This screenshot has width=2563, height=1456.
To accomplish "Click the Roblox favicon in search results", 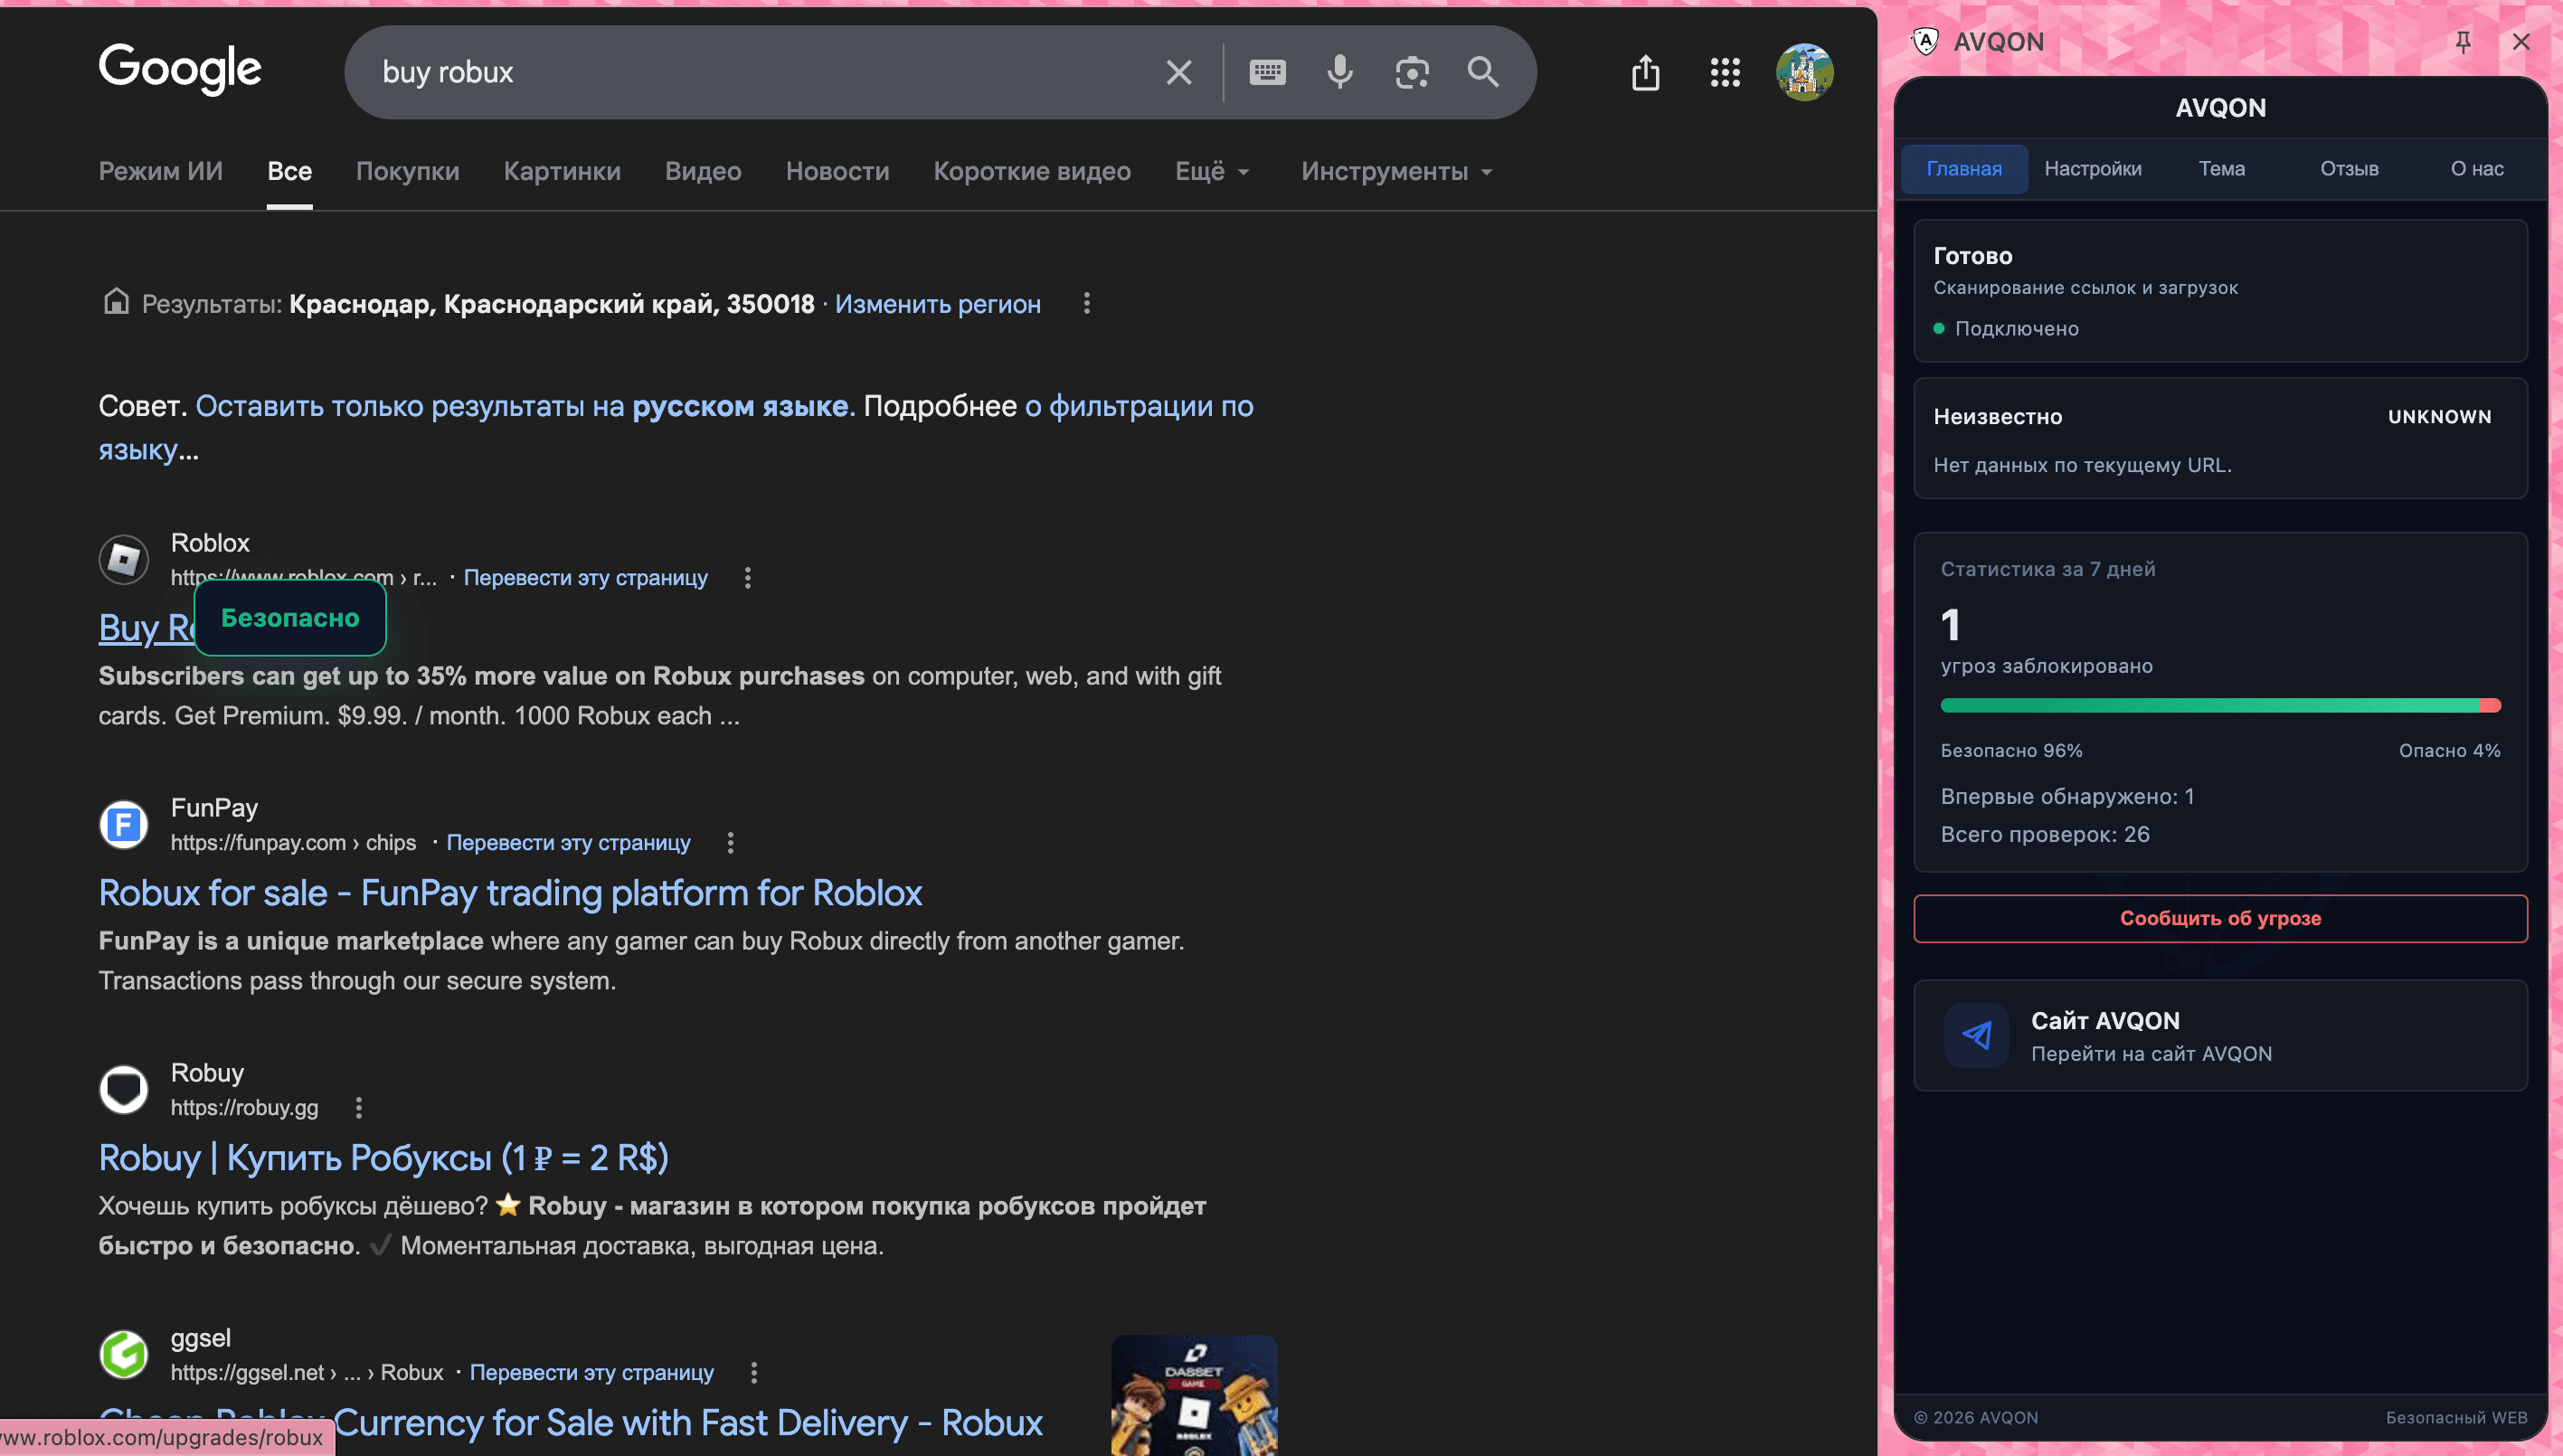I will [123, 559].
